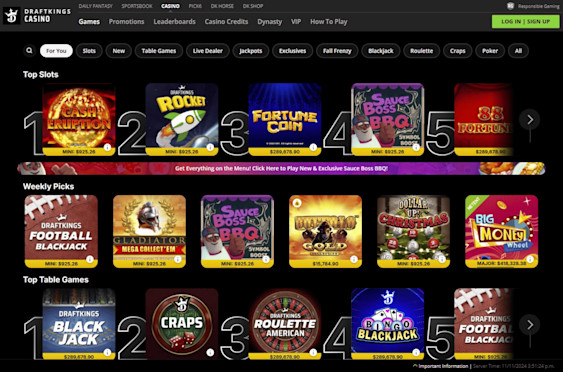The width and height of the screenshot is (563, 372).
Task: Select the Craps filter pill
Action: click(457, 51)
